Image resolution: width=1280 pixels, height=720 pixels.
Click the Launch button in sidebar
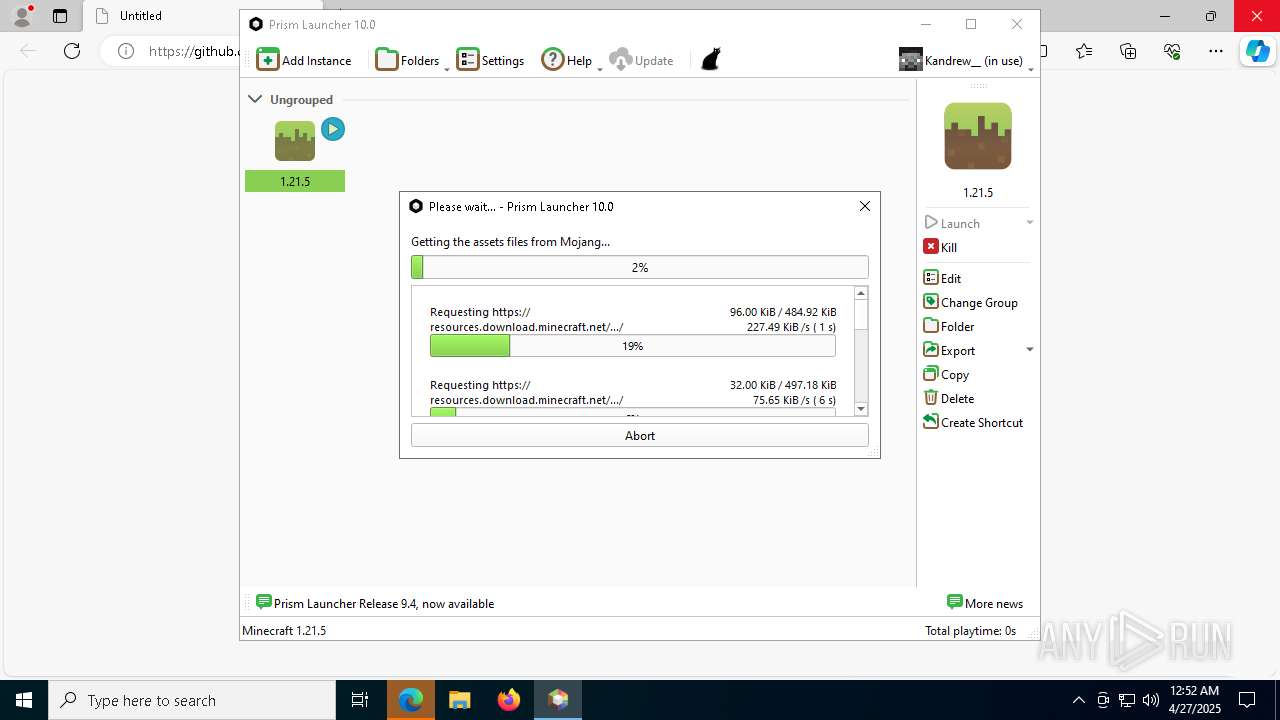(x=952, y=223)
